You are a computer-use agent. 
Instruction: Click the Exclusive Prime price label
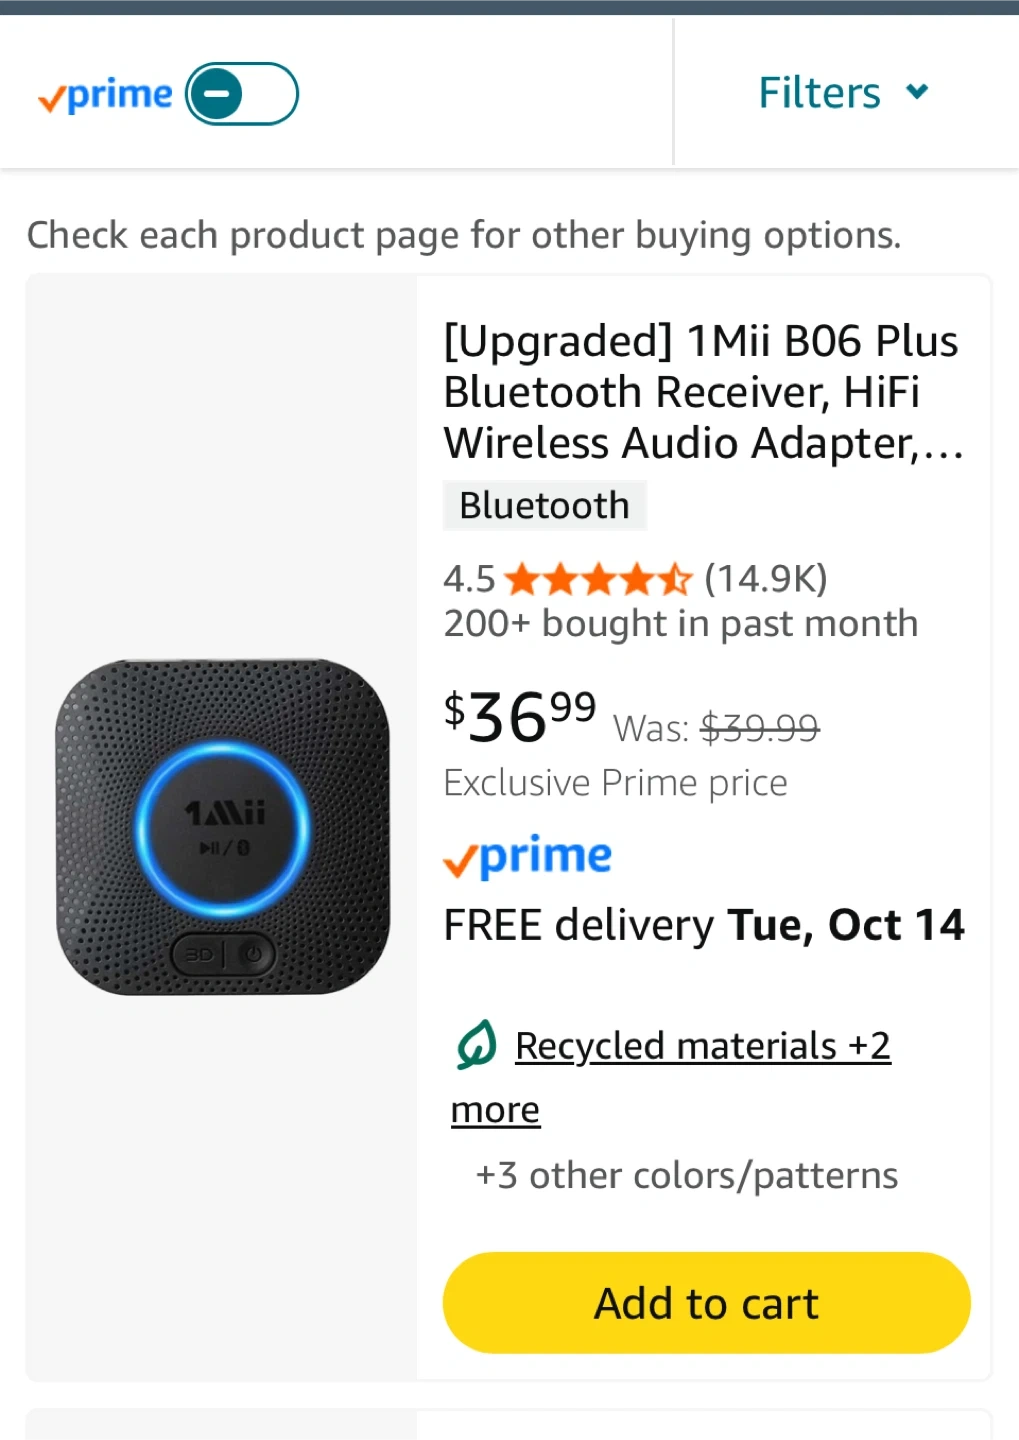point(615,783)
